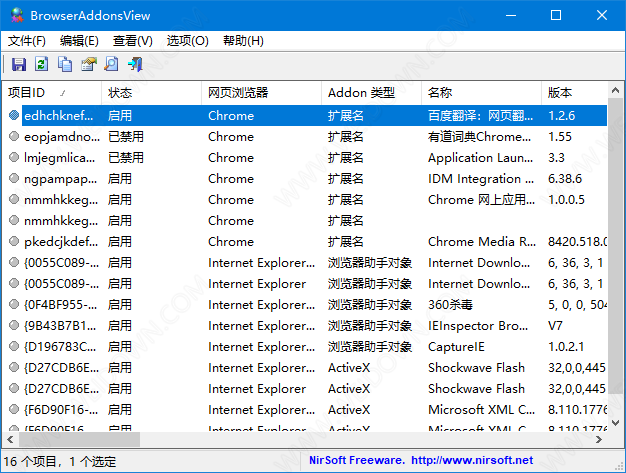This screenshot has height=473, width=626.
Task: Select the IEInspector Bro... name cell
Action: [x=477, y=326]
